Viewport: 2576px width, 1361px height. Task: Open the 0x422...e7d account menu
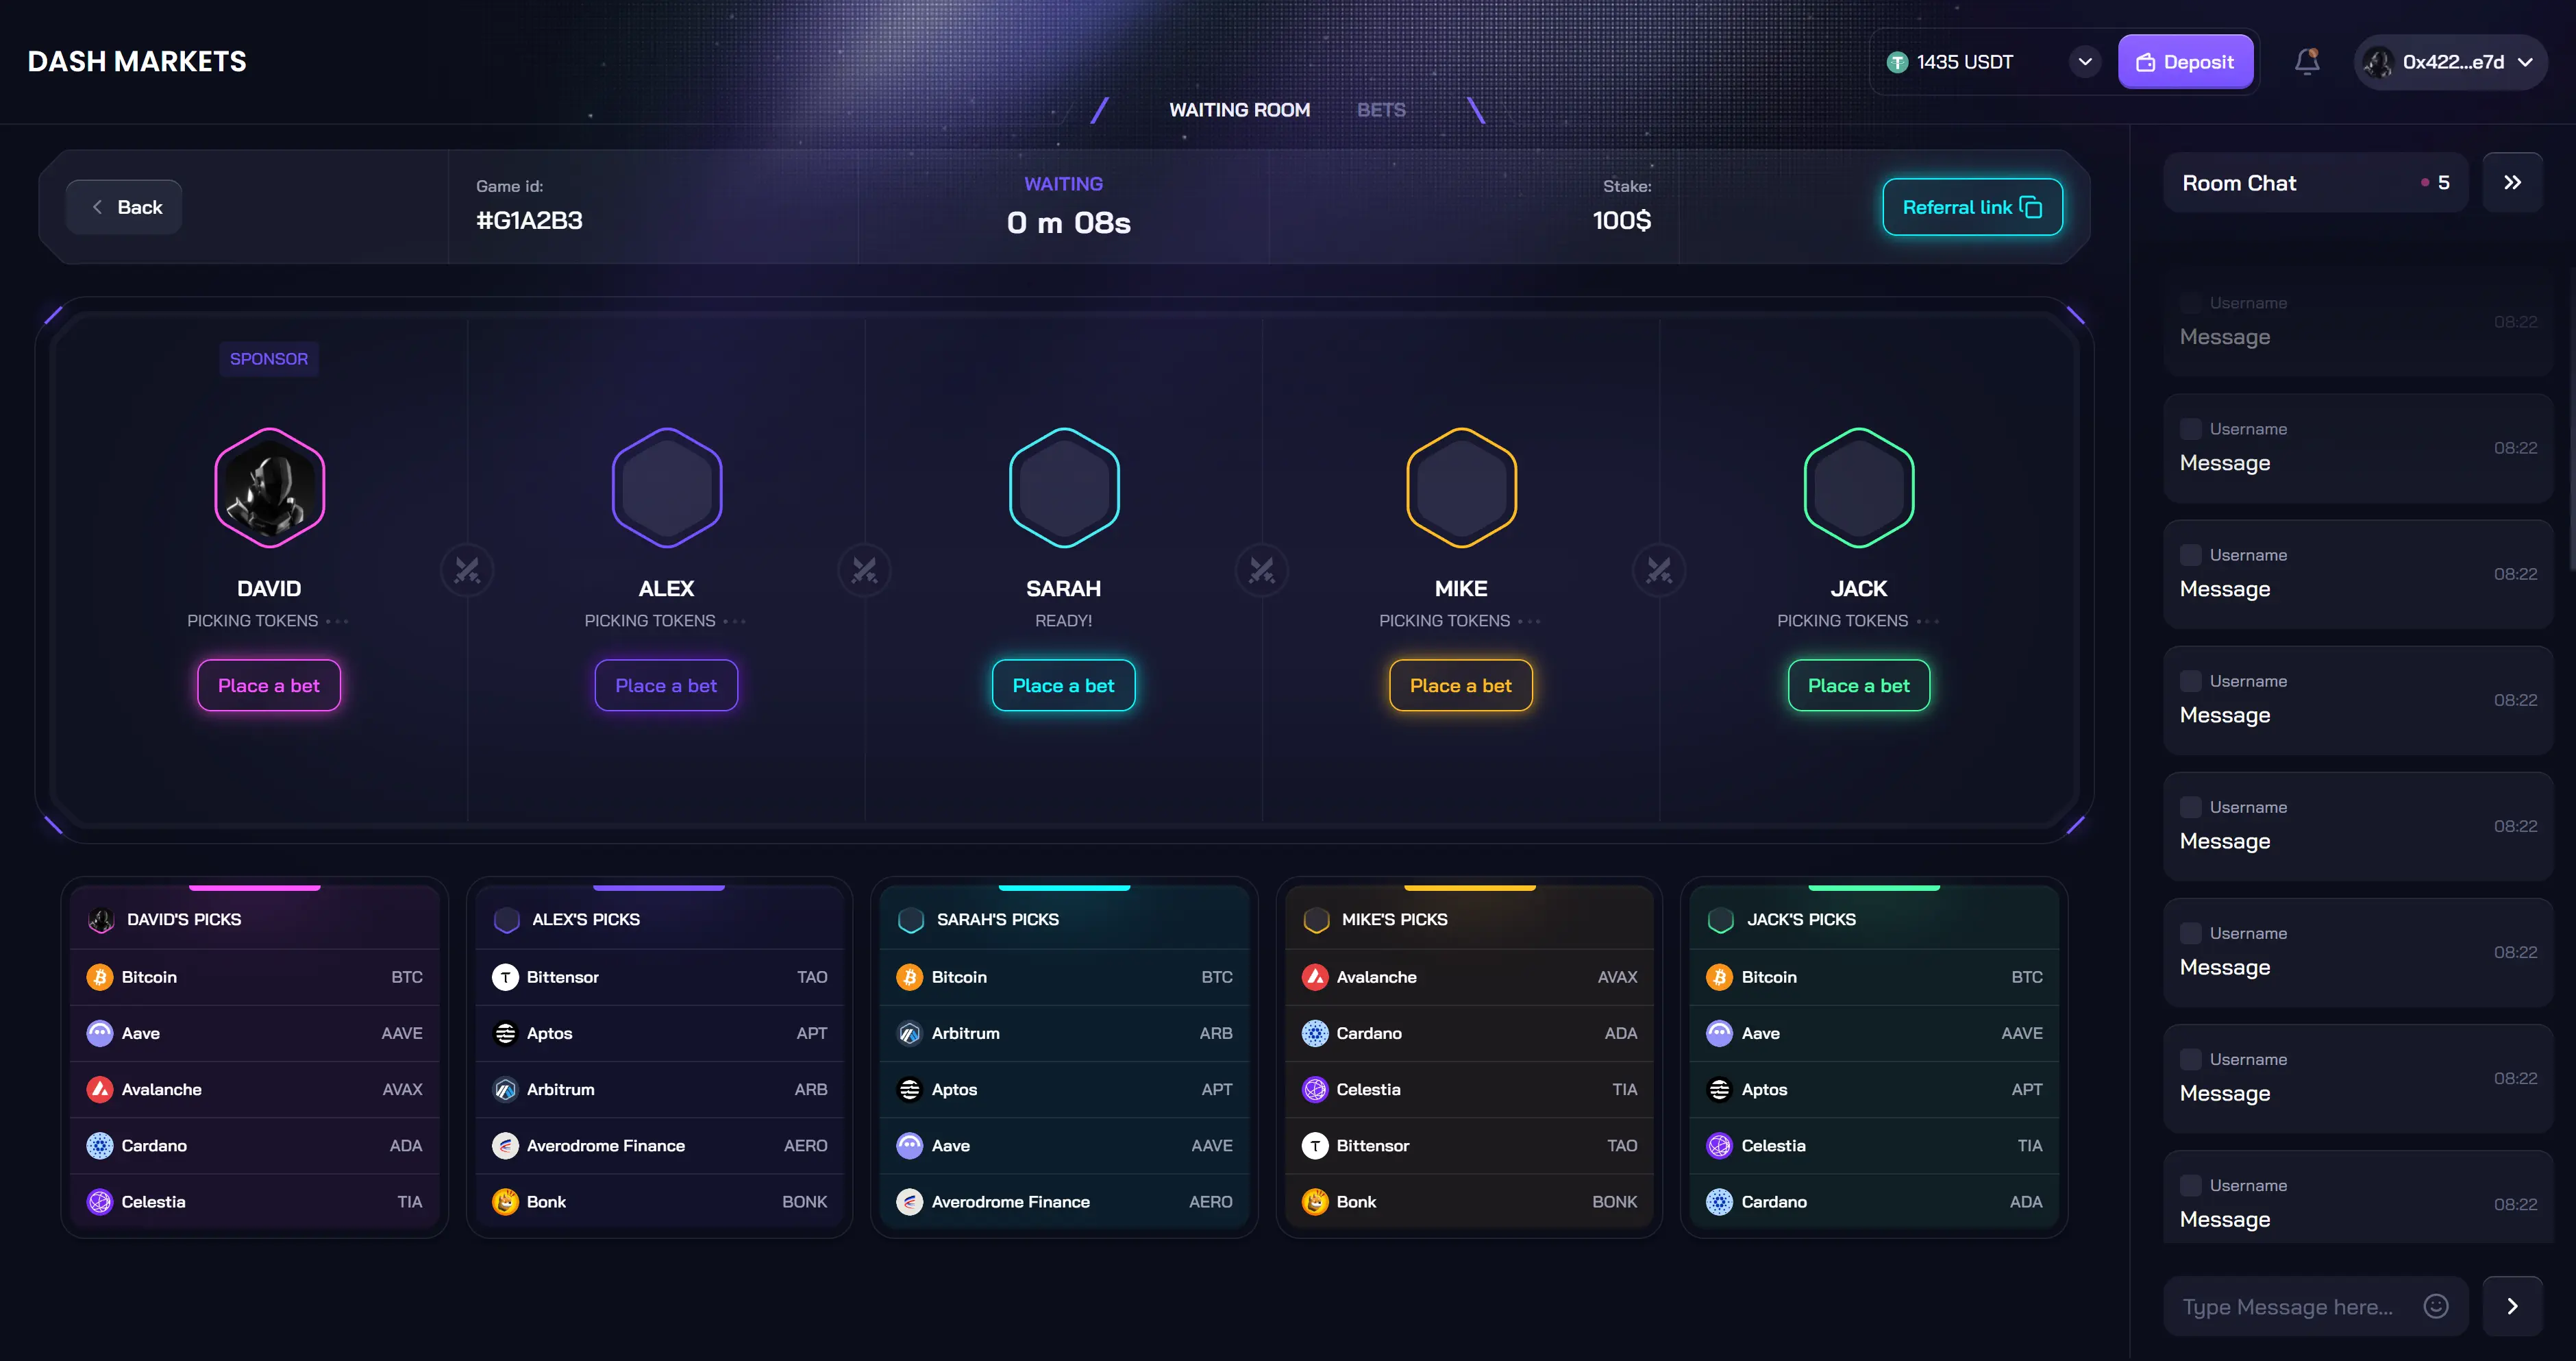point(2450,62)
